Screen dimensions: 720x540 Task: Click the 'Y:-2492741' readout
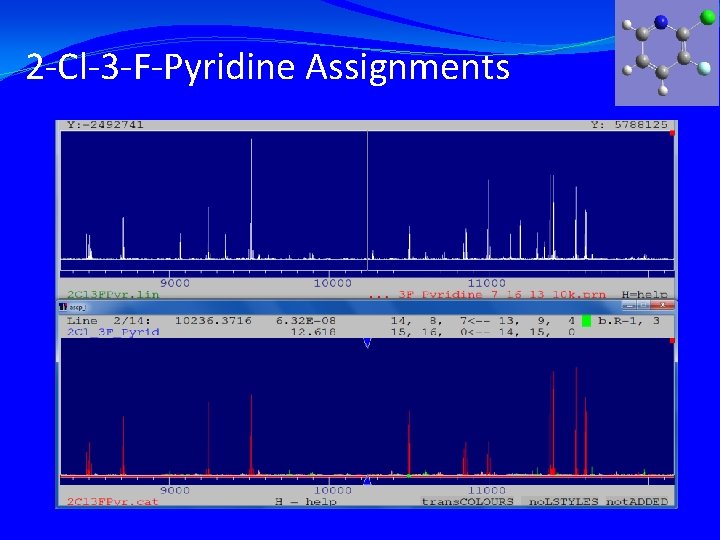tap(105, 124)
